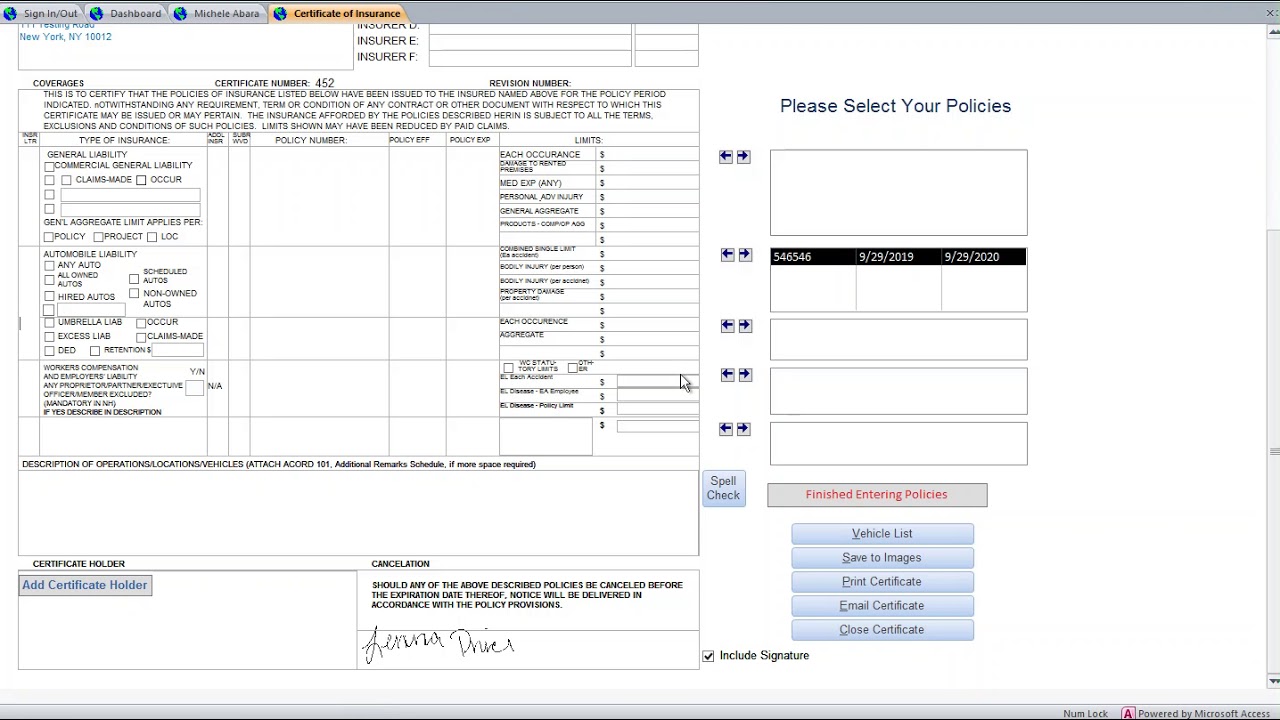Viewport: 1280px width, 720px height.
Task: Open the Vehicle List
Action: tap(882, 534)
